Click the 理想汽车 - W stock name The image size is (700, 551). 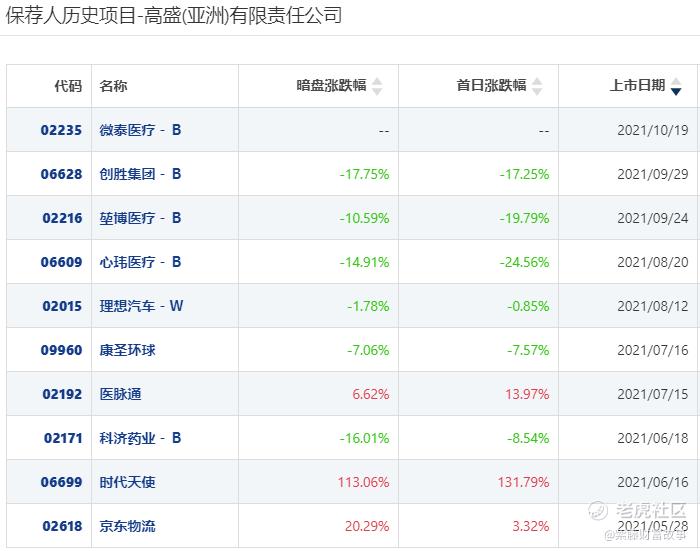point(141,306)
